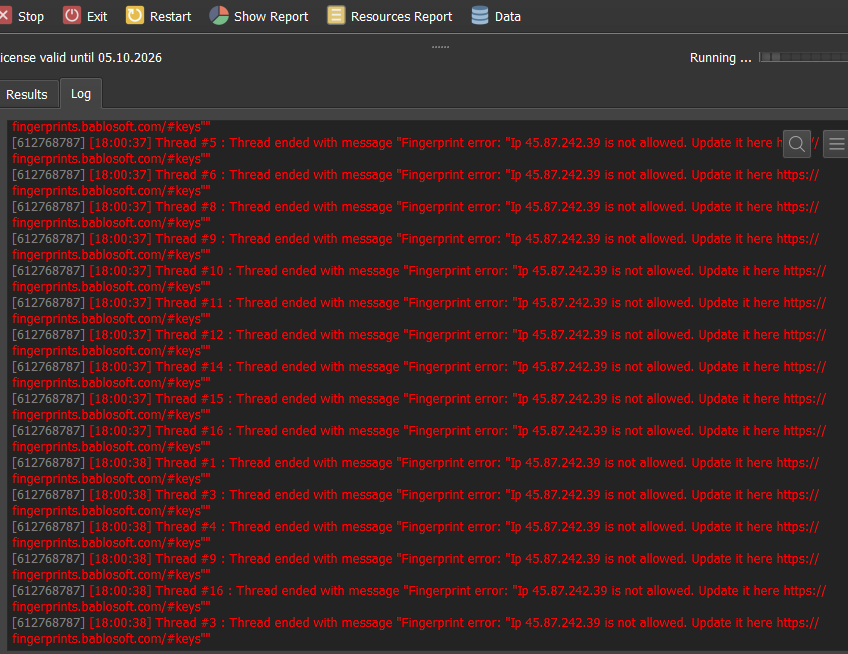Image resolution: width=848 pixels, height=654 pixels.
Task: Open the log hamburger menu
Action: click(x=836, y=144)
